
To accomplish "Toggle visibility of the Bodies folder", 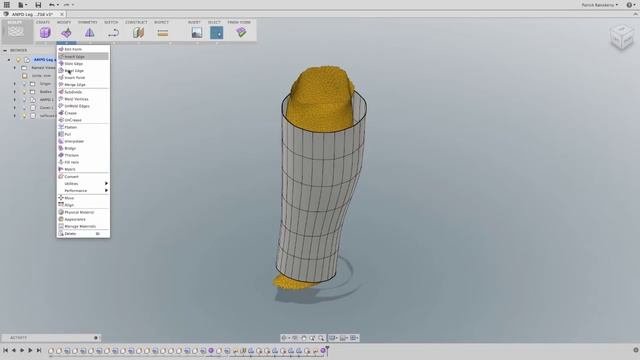I will coord(24,92).
